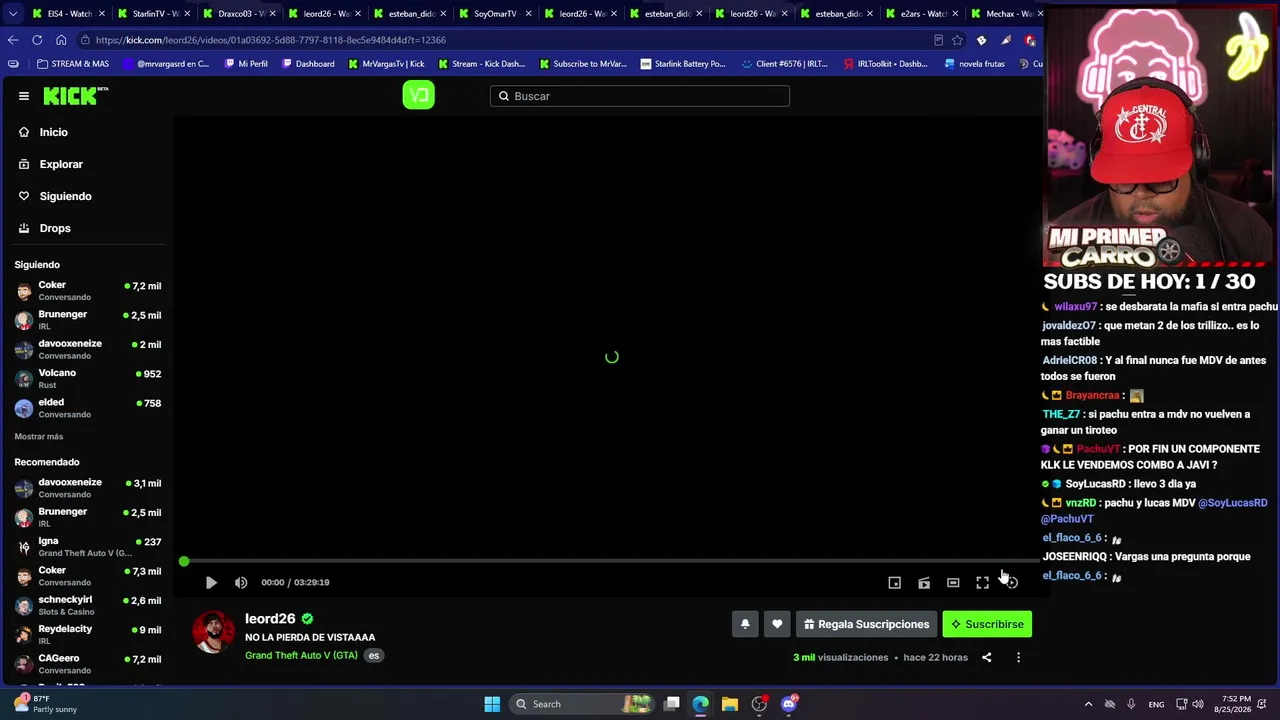The height and width of the screenshot is (720, 1280).
Task: Open File Explorer from the taskbar
Action: (730, 704)
